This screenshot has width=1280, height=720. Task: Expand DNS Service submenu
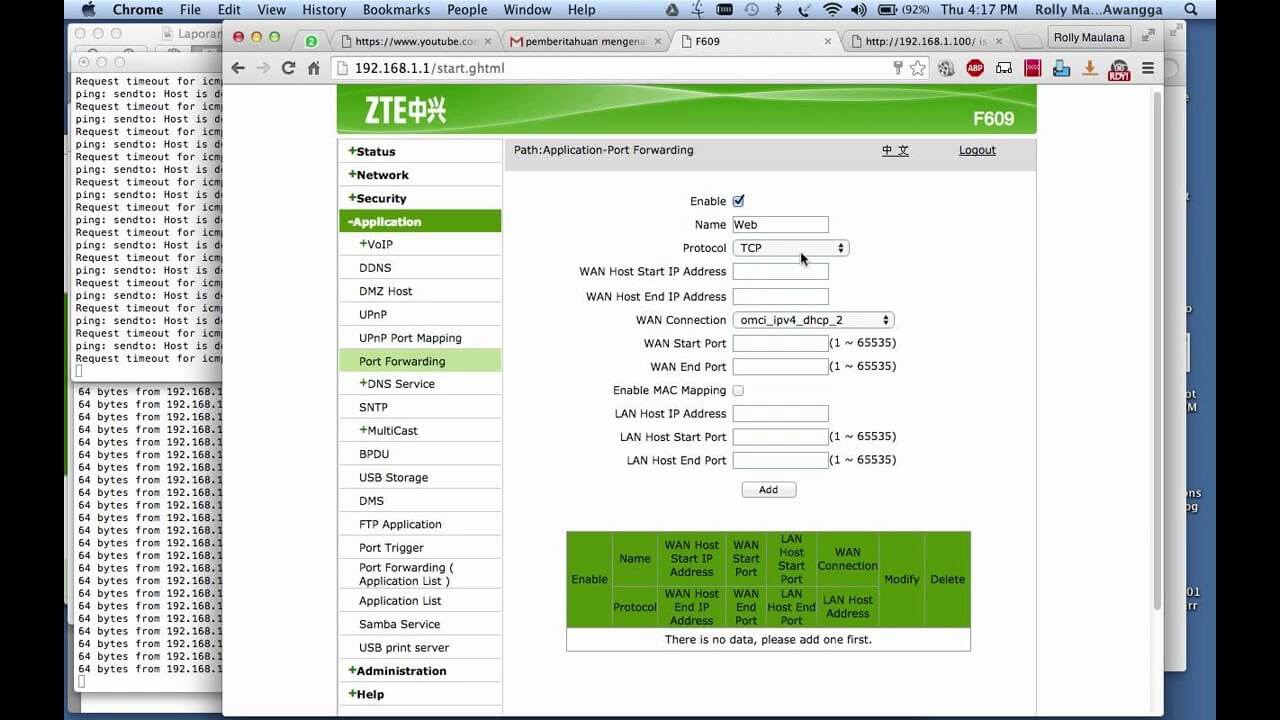397,384
